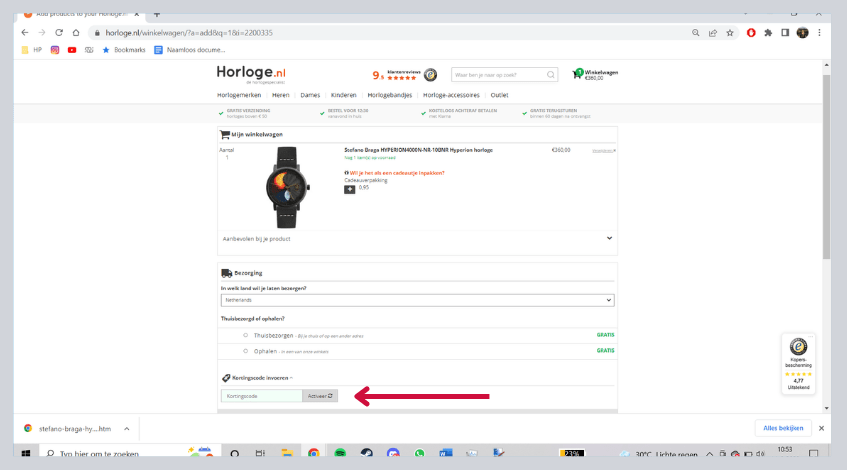
Task: Click the Horloge.nl logo
Action: click(251, 75)
